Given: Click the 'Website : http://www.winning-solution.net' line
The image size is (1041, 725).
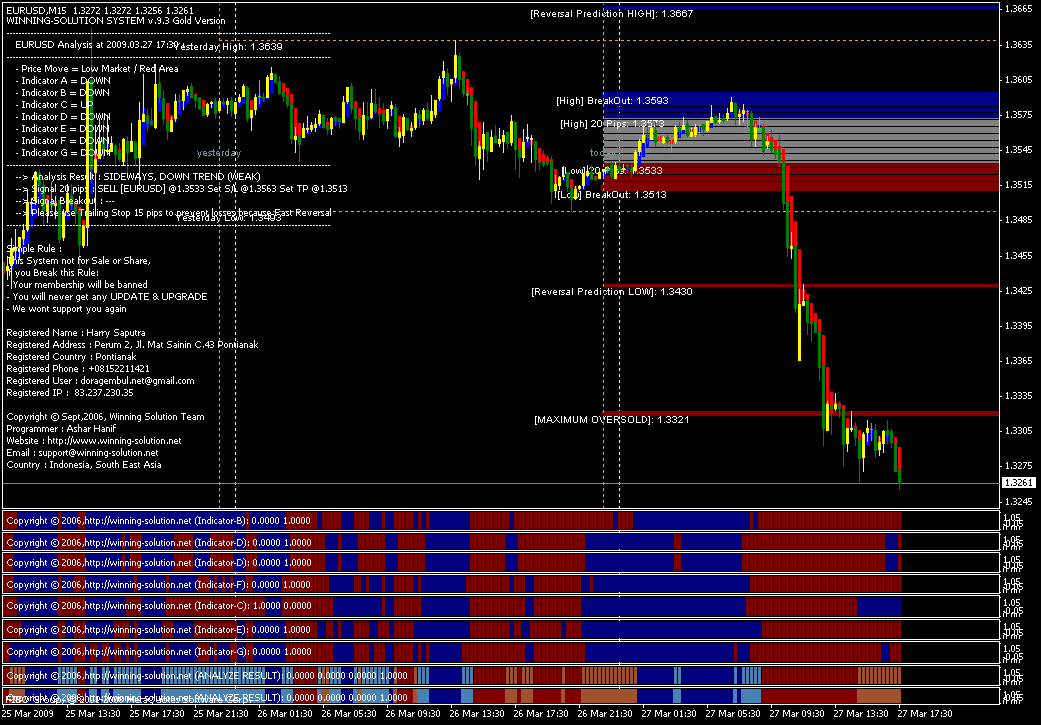Looking at the screenshot, I should pyautogui.click(x=94, y=440).
